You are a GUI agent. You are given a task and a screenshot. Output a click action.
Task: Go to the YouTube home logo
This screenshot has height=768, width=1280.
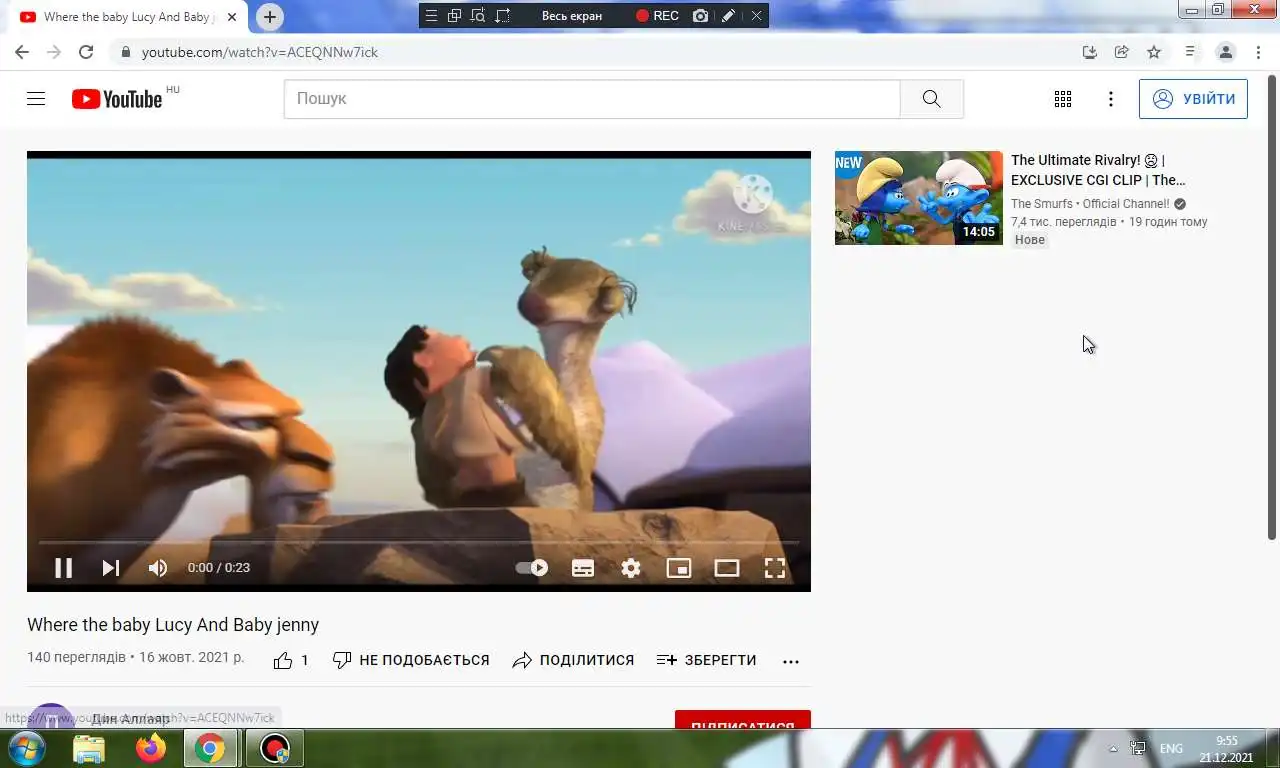coord(117,99)
